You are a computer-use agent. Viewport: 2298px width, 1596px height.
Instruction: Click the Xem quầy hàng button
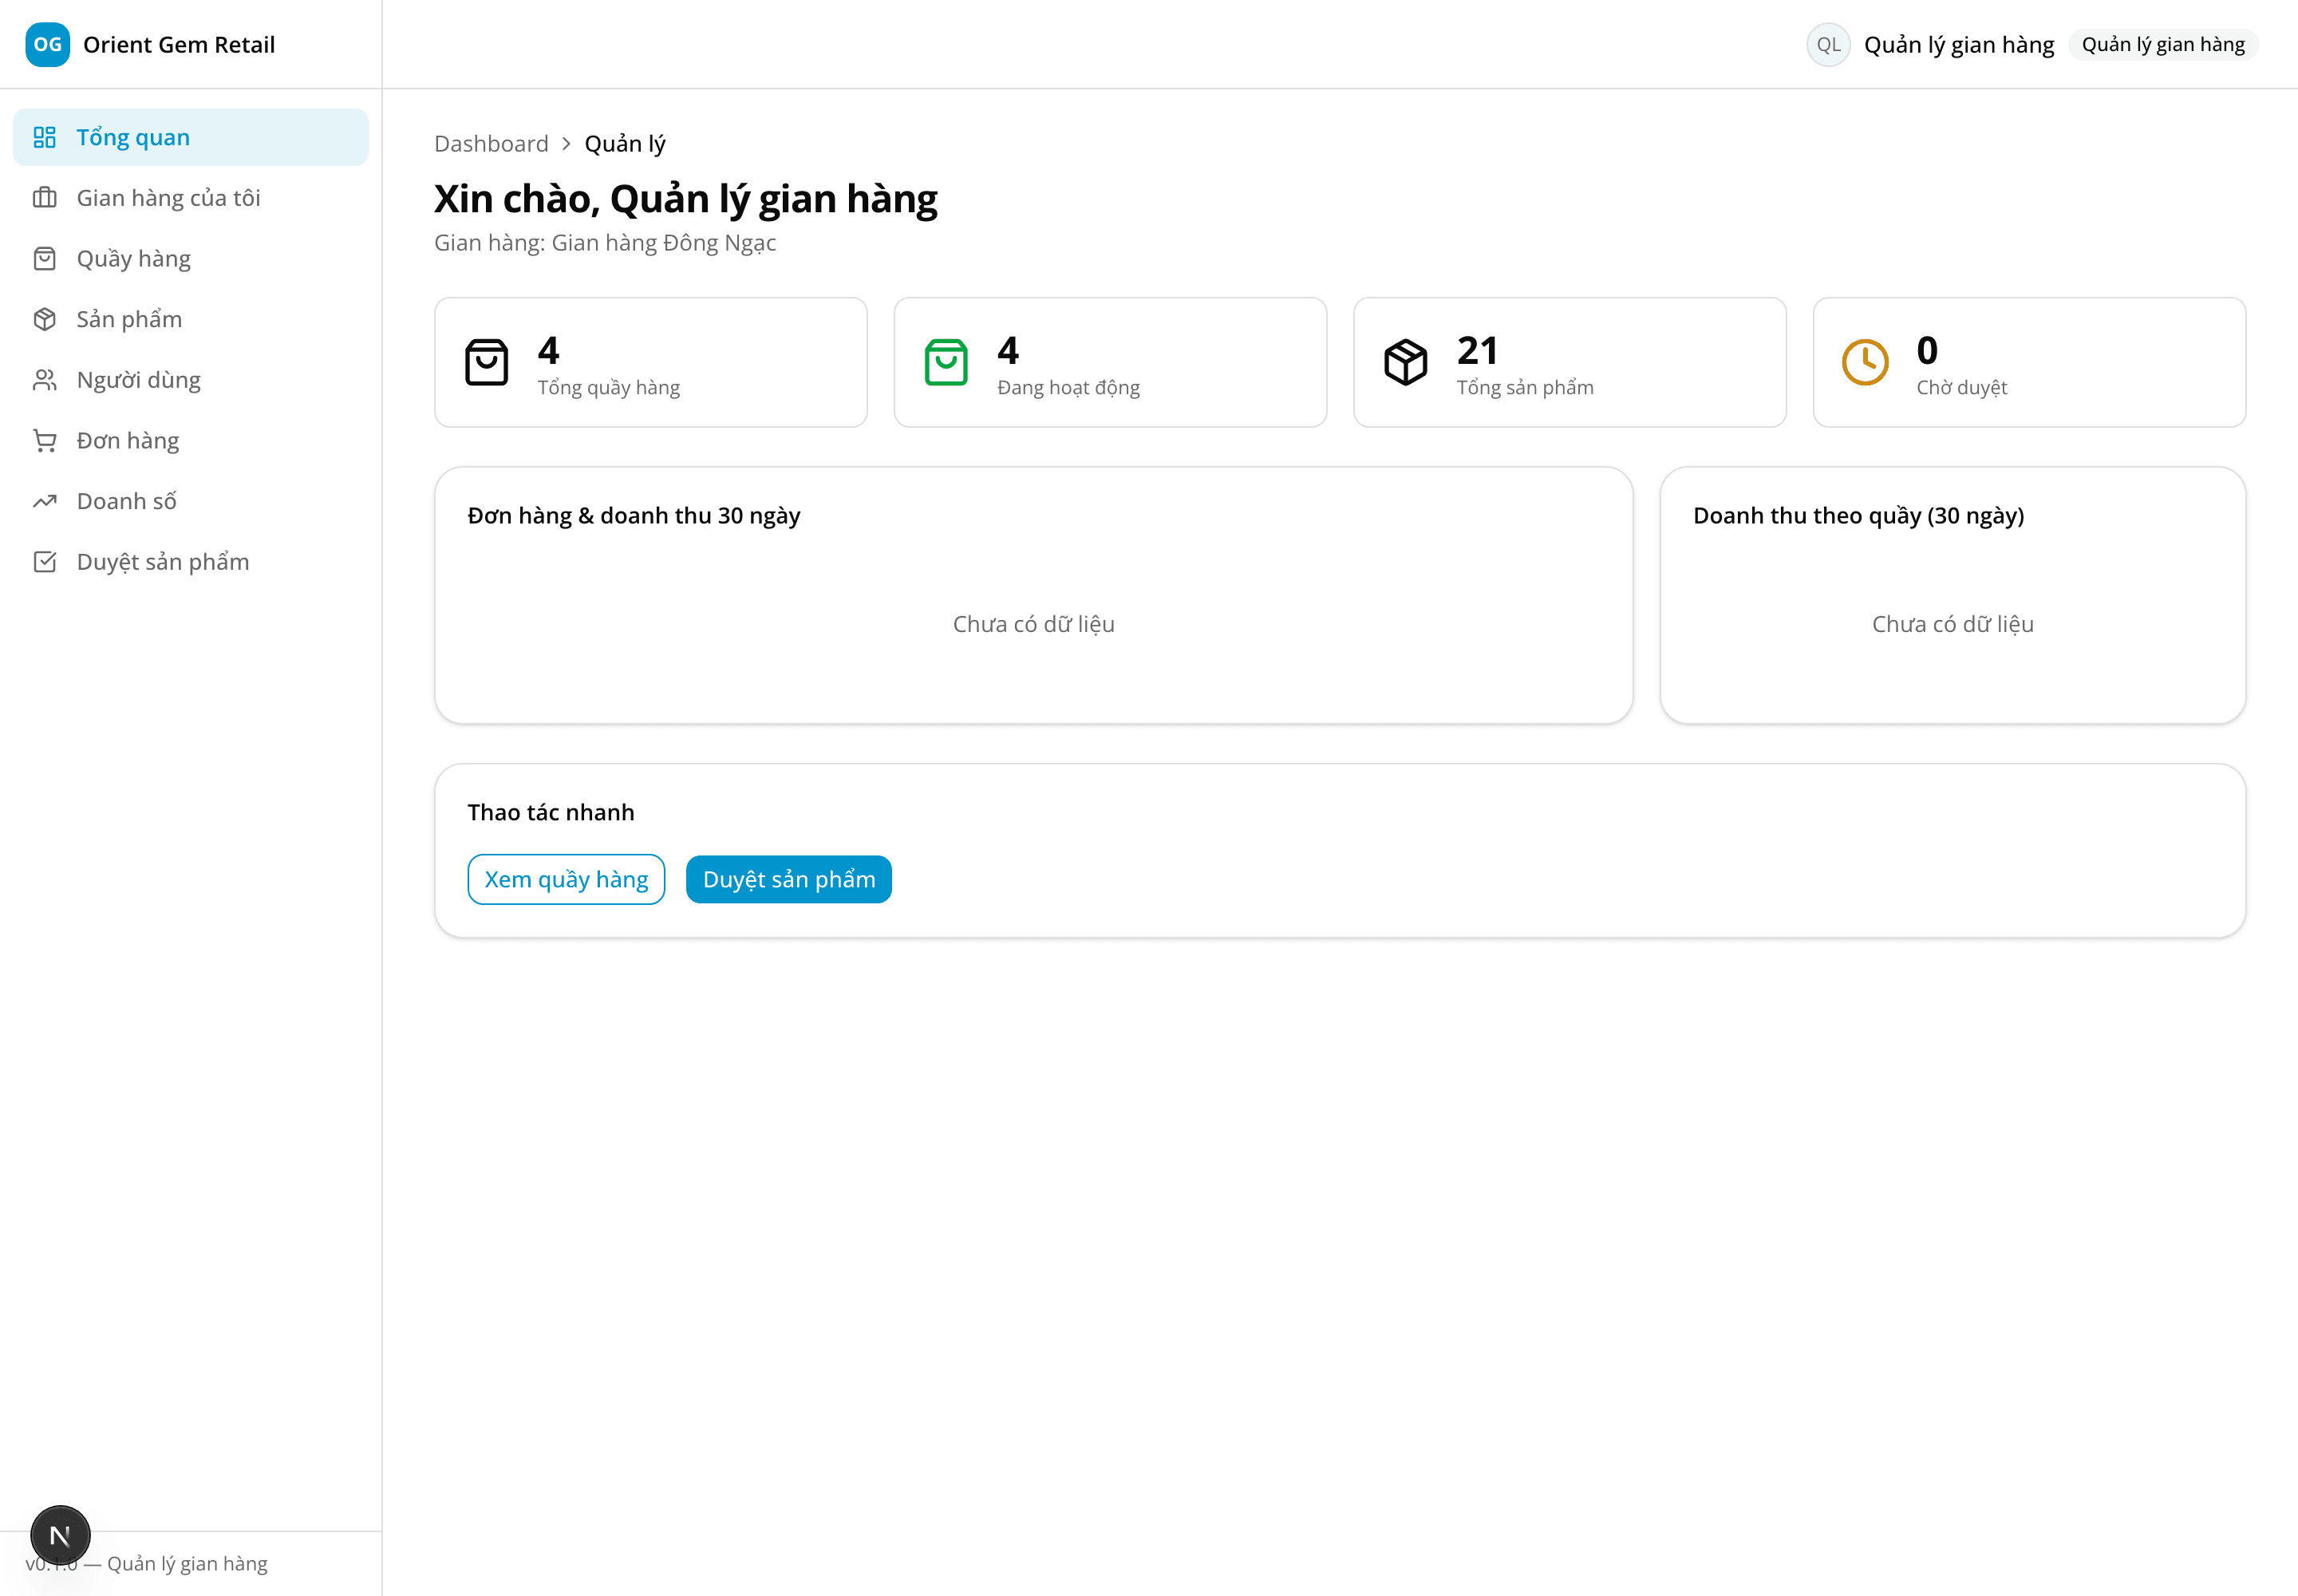[x=566, y=879]
